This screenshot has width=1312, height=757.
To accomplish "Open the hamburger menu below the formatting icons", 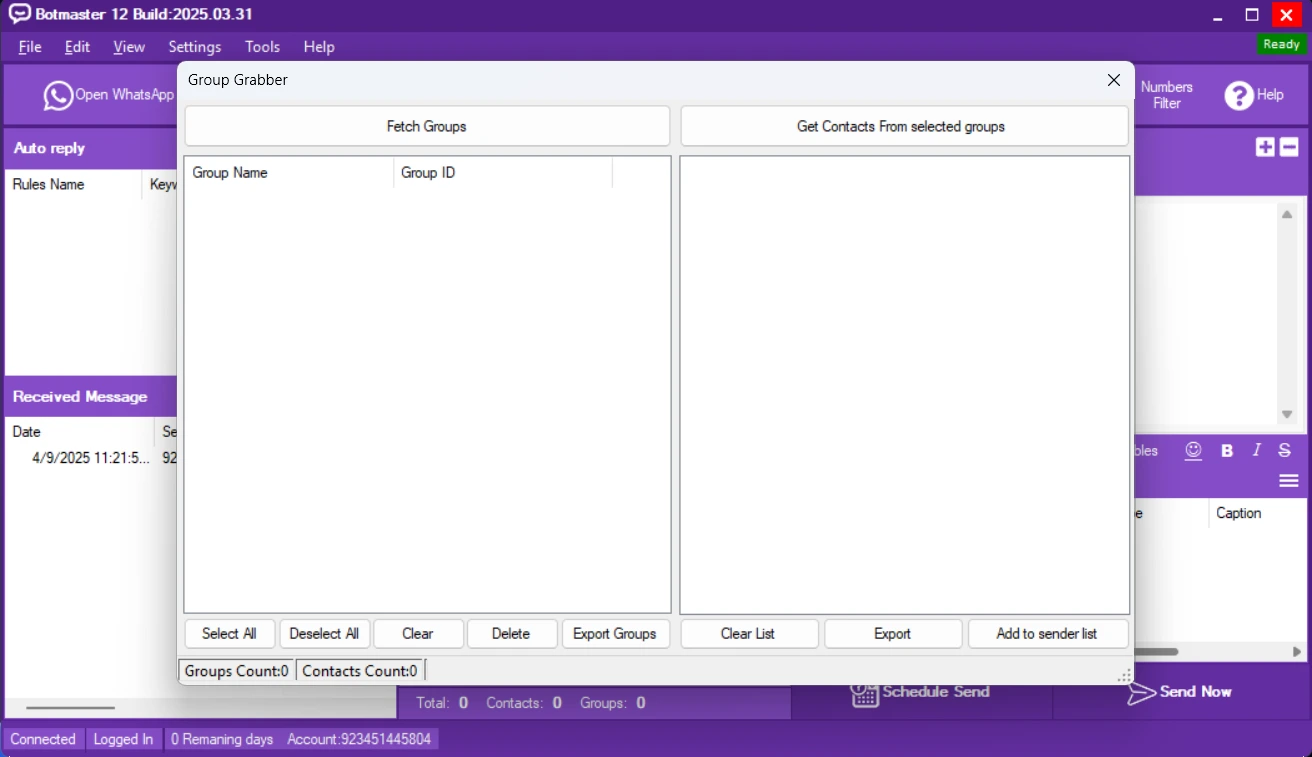I will (x=1288, y=480).
